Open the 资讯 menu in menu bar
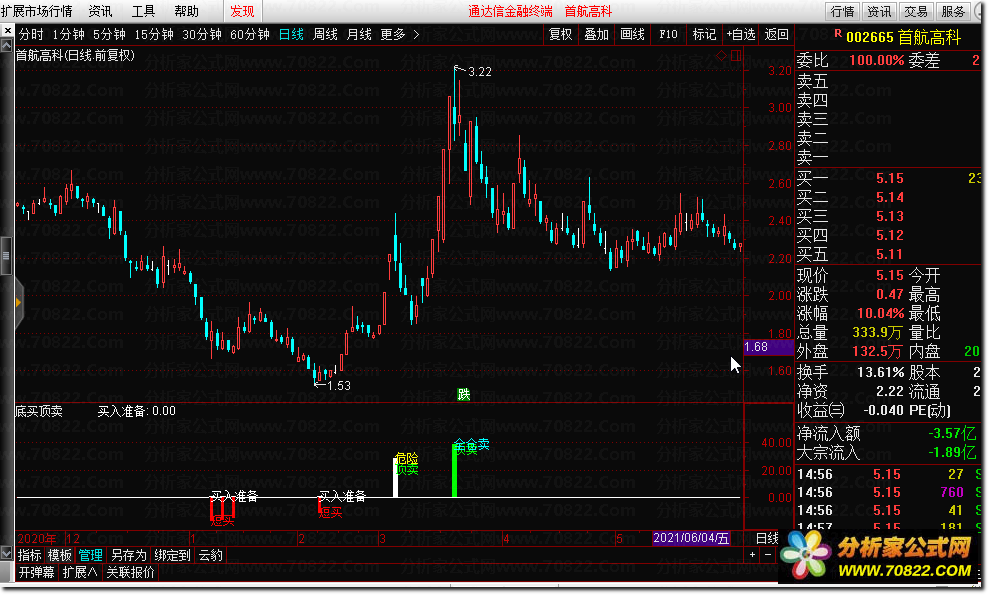This screenshot has height=595, width=990. click(100, 11)
